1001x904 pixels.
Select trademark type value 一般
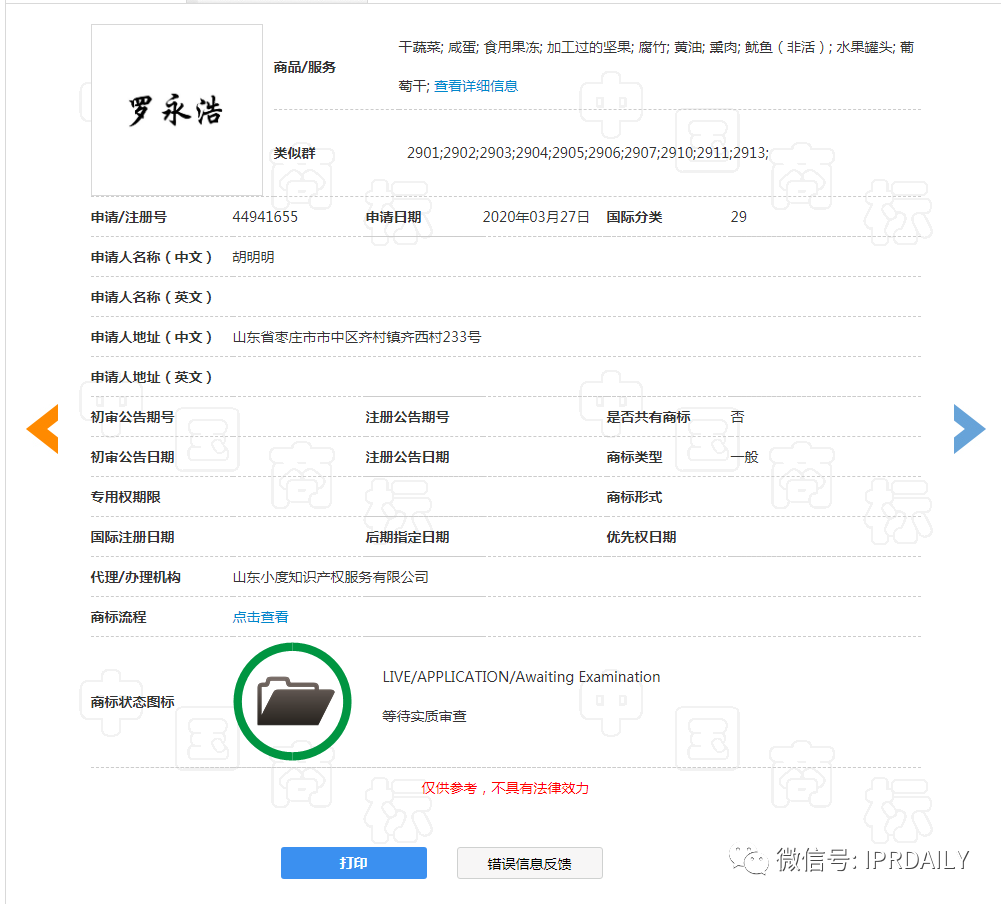point(744,457)
